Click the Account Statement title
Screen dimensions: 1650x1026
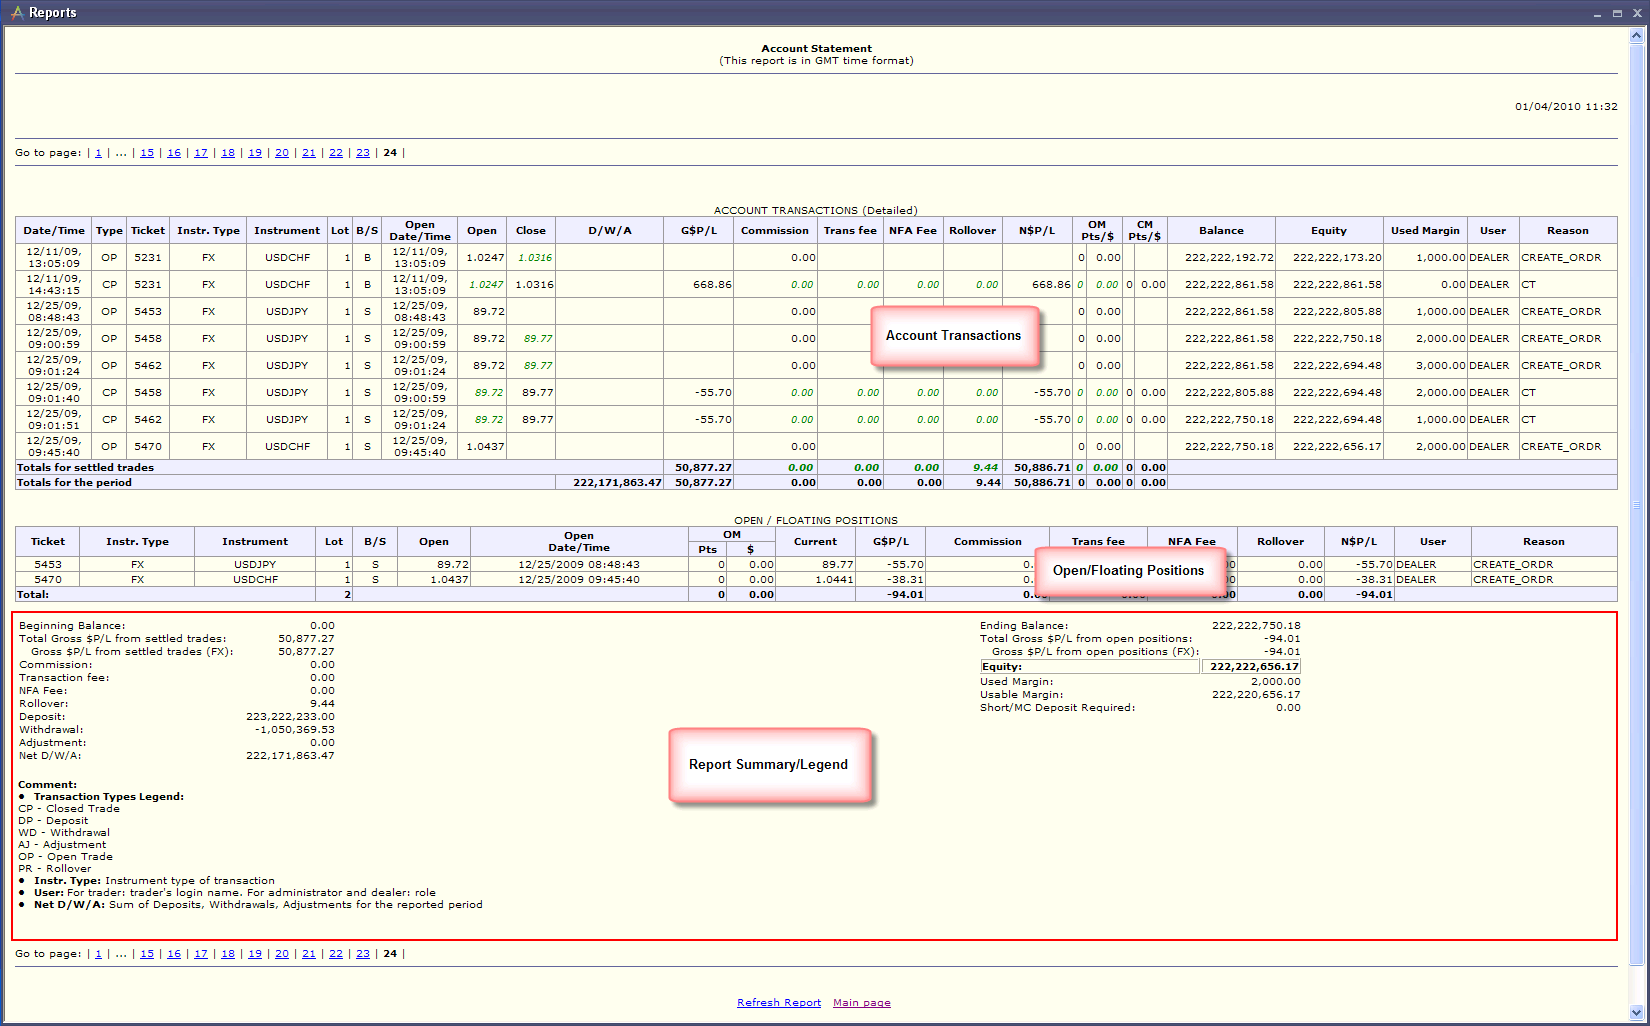tap(816, 49)
